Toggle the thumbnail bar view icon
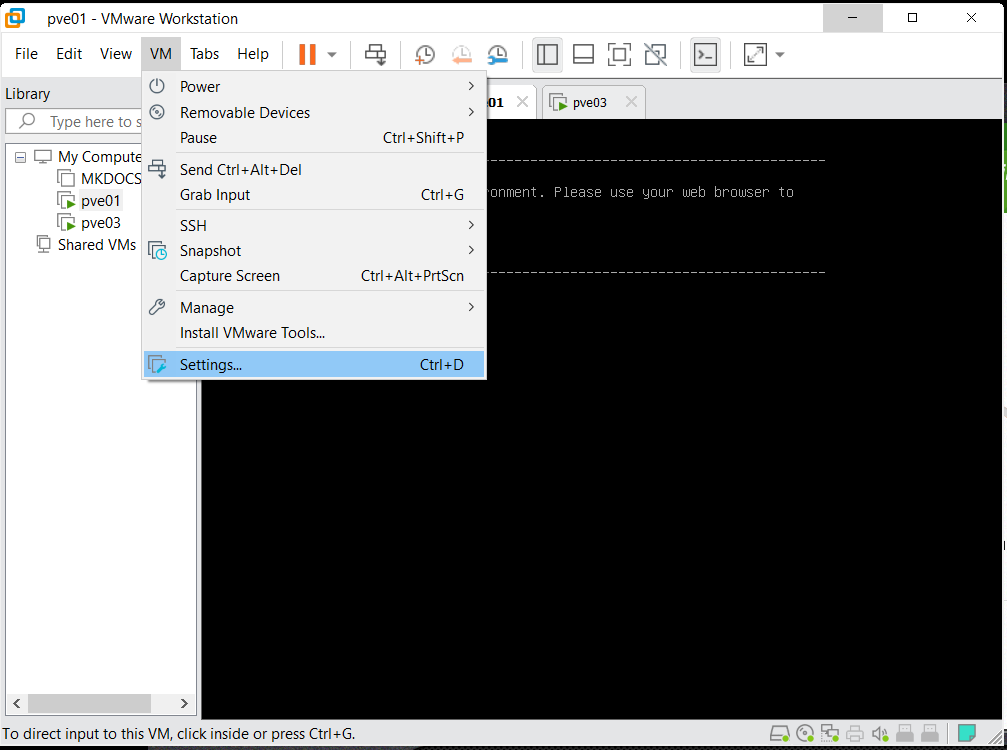The image size is (1007, 750). (583, 55)
